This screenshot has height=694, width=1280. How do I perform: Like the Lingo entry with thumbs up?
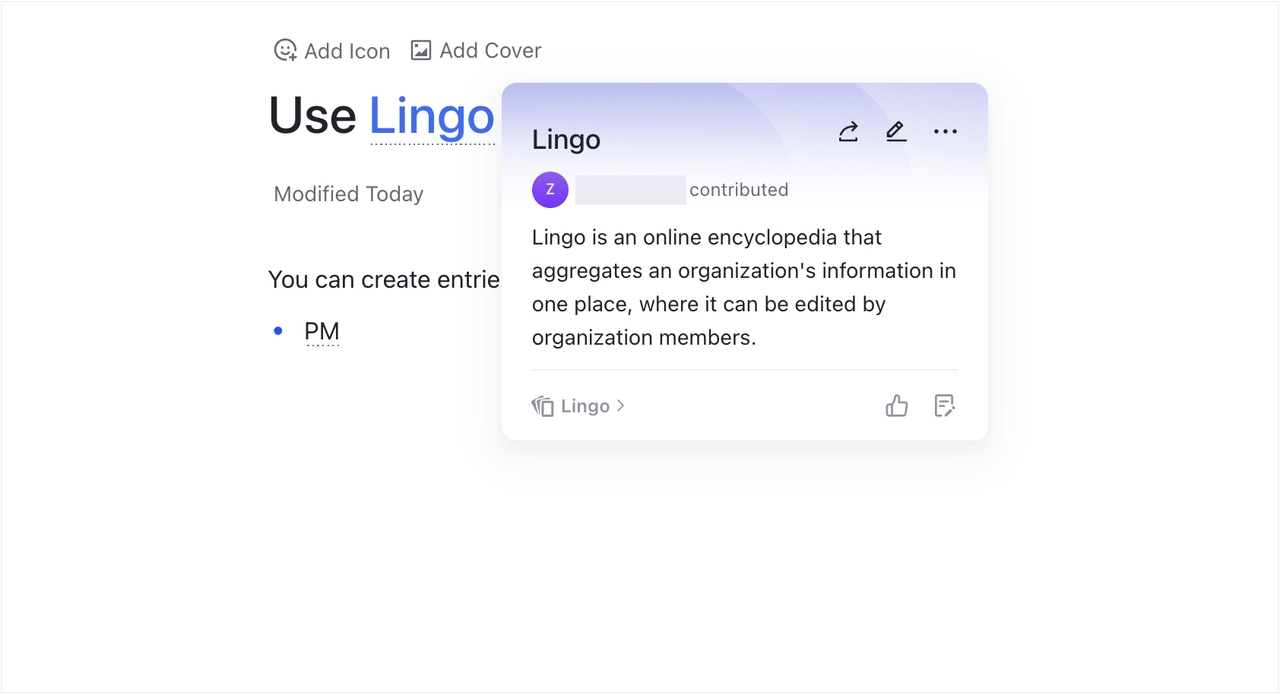(x=897, y=405)
